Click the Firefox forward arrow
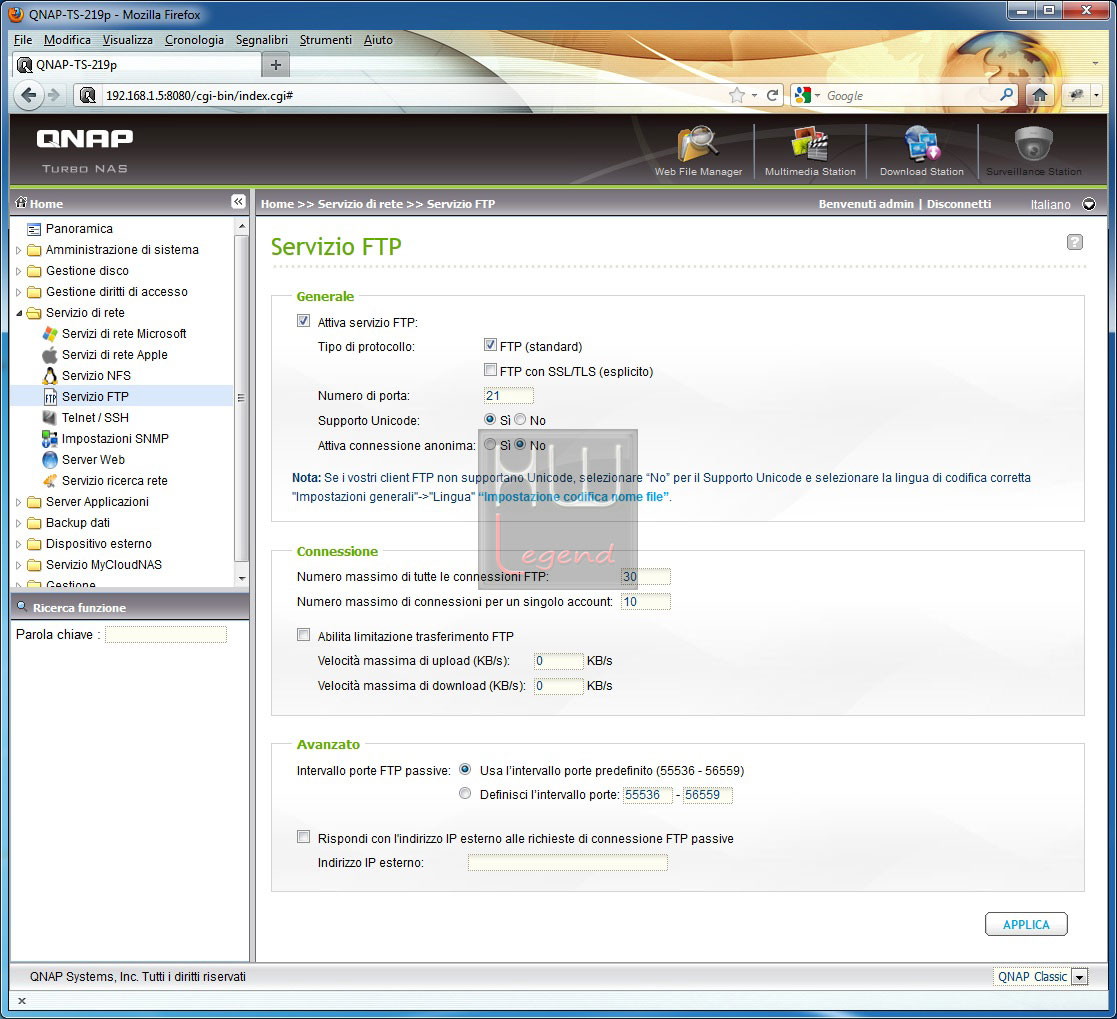 tap(54, 95)
